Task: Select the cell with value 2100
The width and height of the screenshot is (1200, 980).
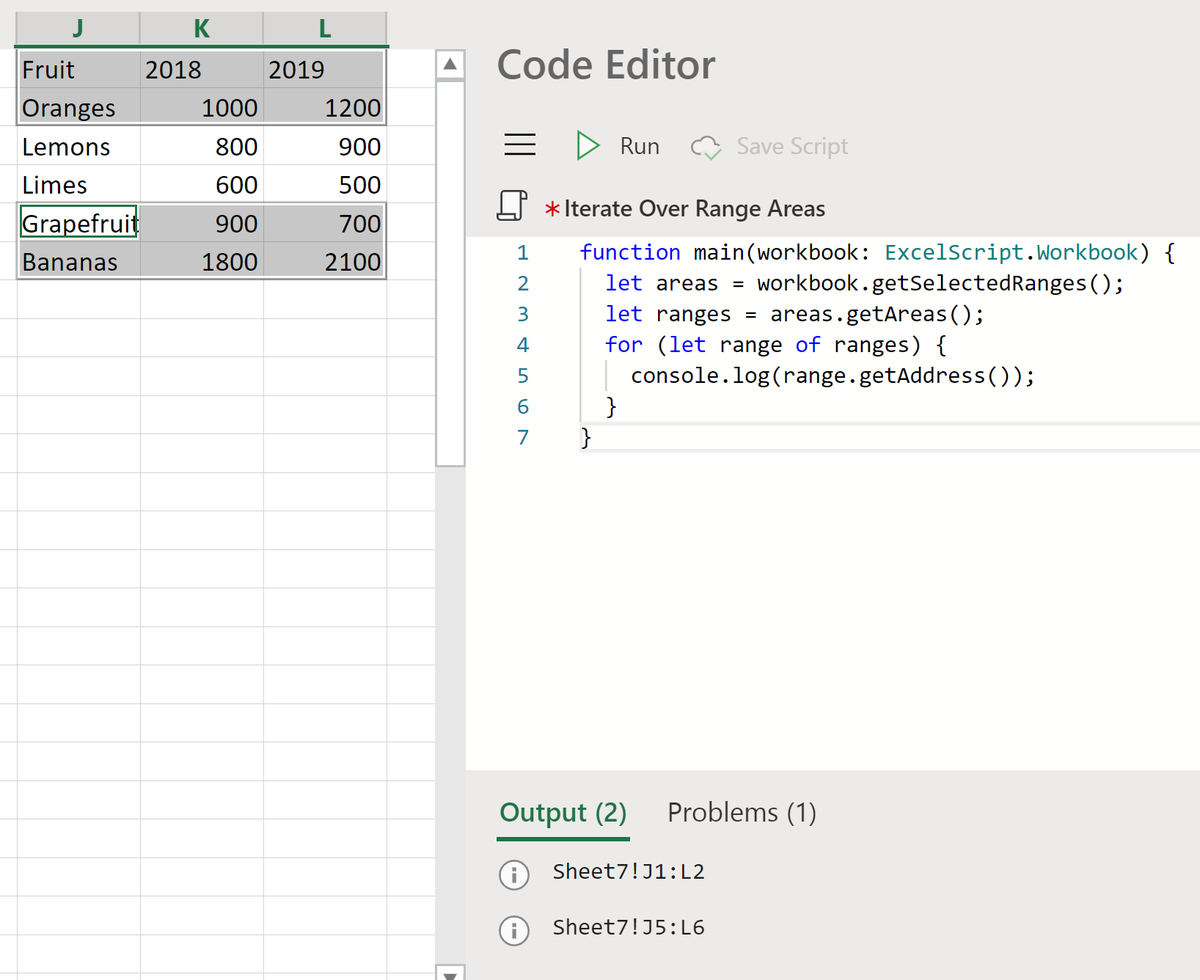Action: [325, 262]
